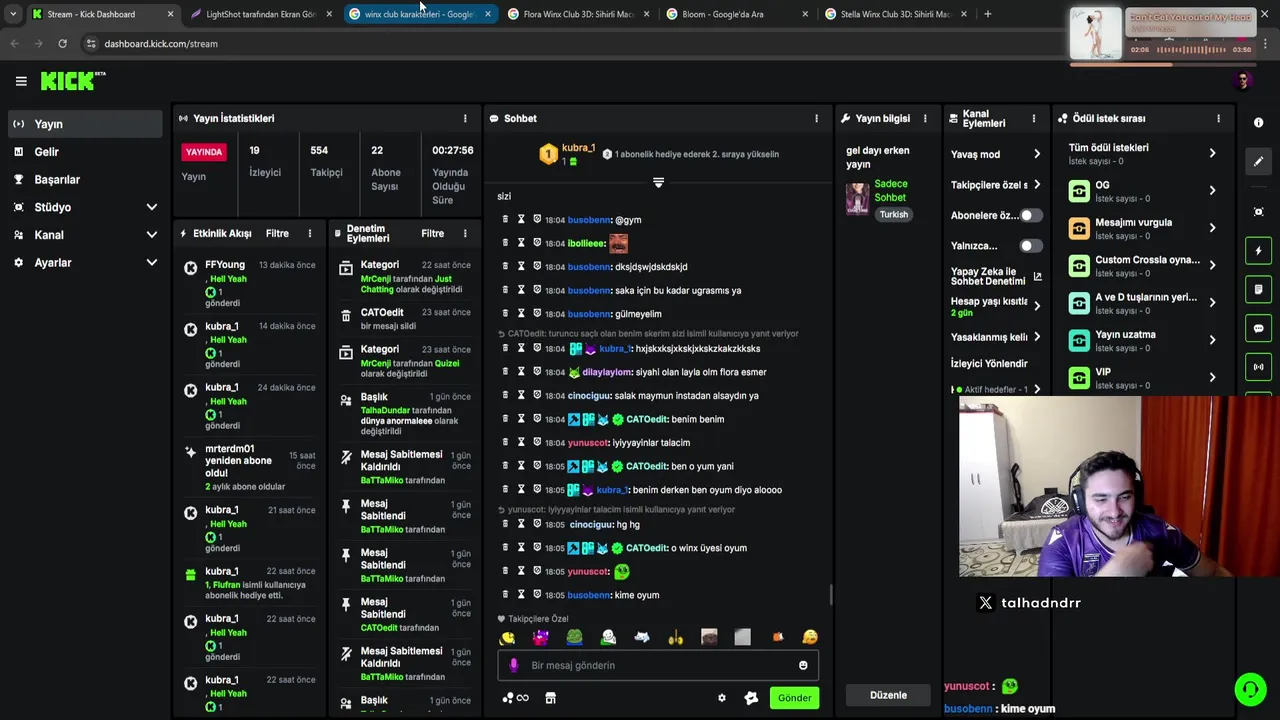
Task: Timeout sender of 'gülmeyelim' via hourglass icon
Action: pos(521,313)
